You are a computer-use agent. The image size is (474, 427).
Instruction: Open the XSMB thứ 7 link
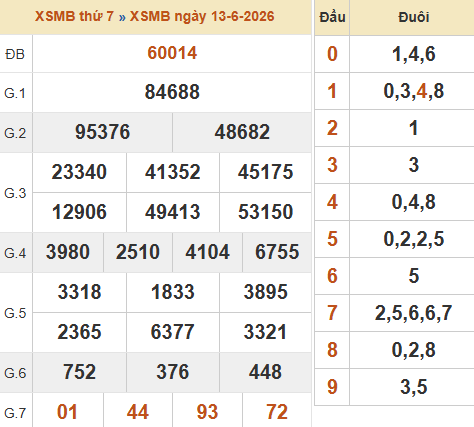click(x=74, y=16)
